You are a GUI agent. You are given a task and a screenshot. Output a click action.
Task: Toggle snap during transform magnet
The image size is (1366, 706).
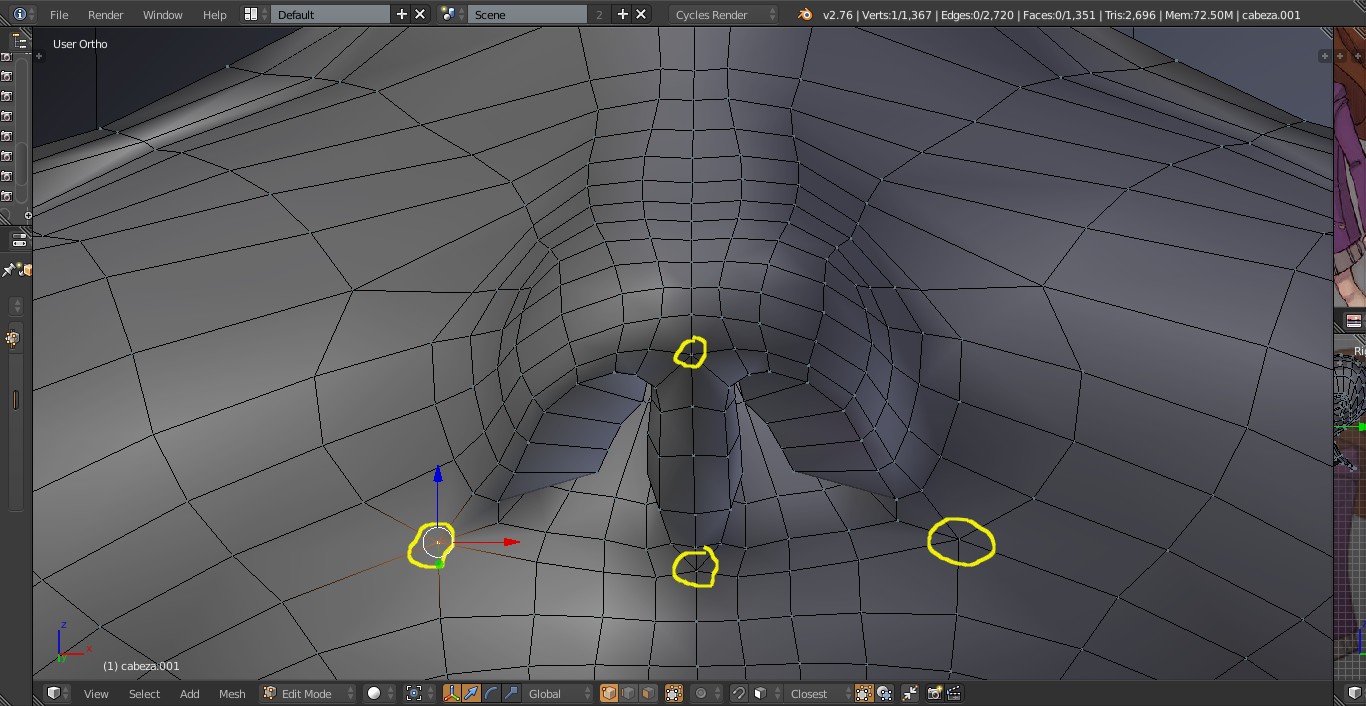[739, 693]
